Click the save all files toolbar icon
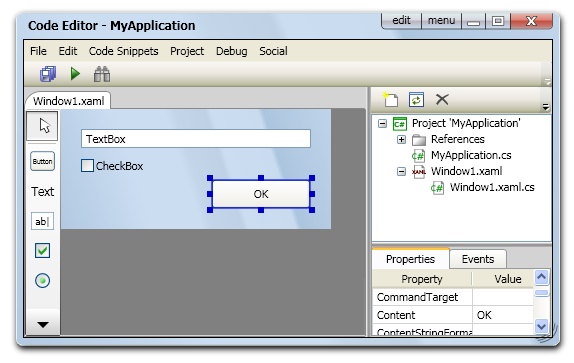Screen dimensions: 574x363 click(48, 74)
